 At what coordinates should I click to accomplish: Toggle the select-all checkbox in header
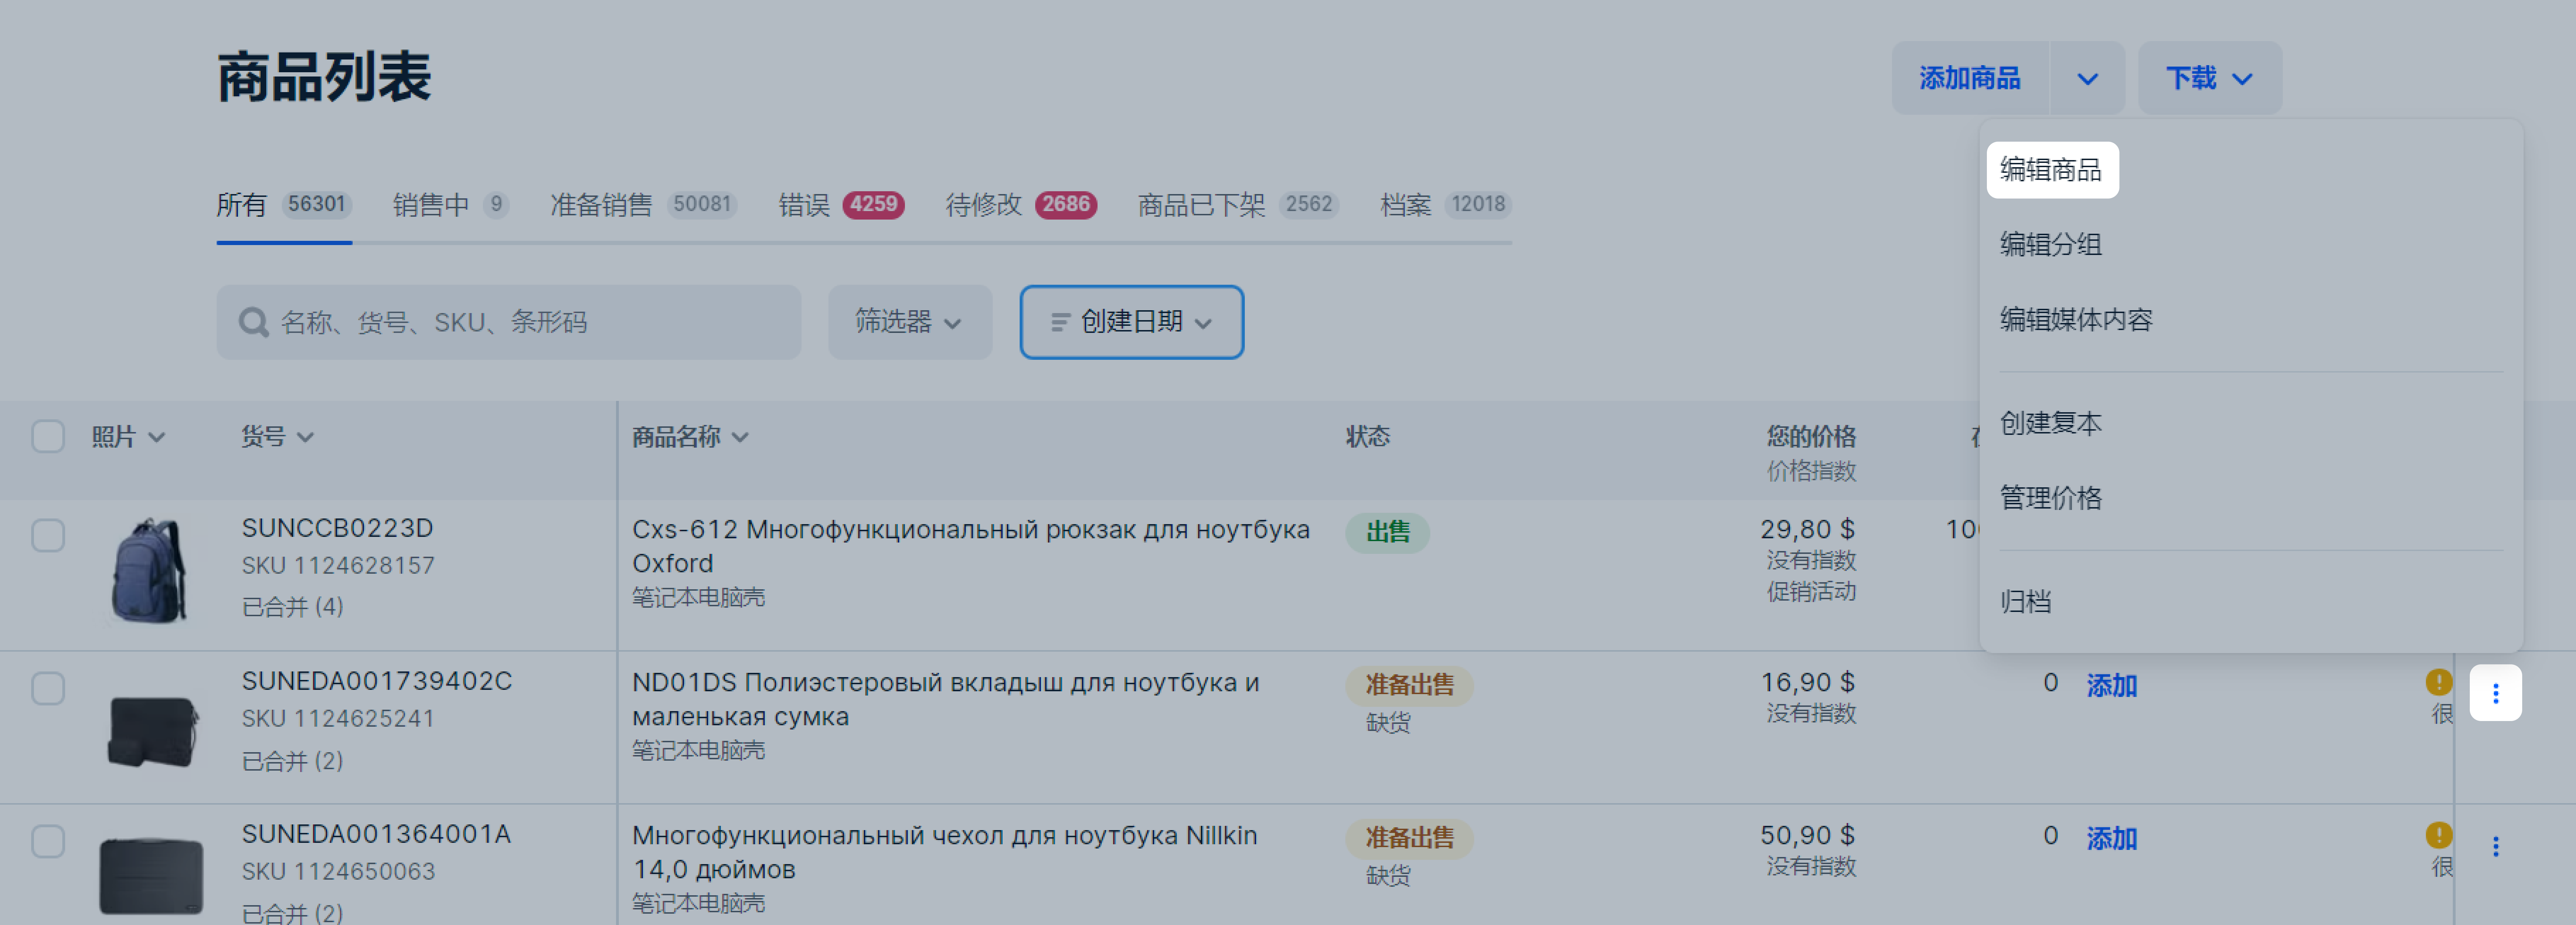tap(48, 437)
